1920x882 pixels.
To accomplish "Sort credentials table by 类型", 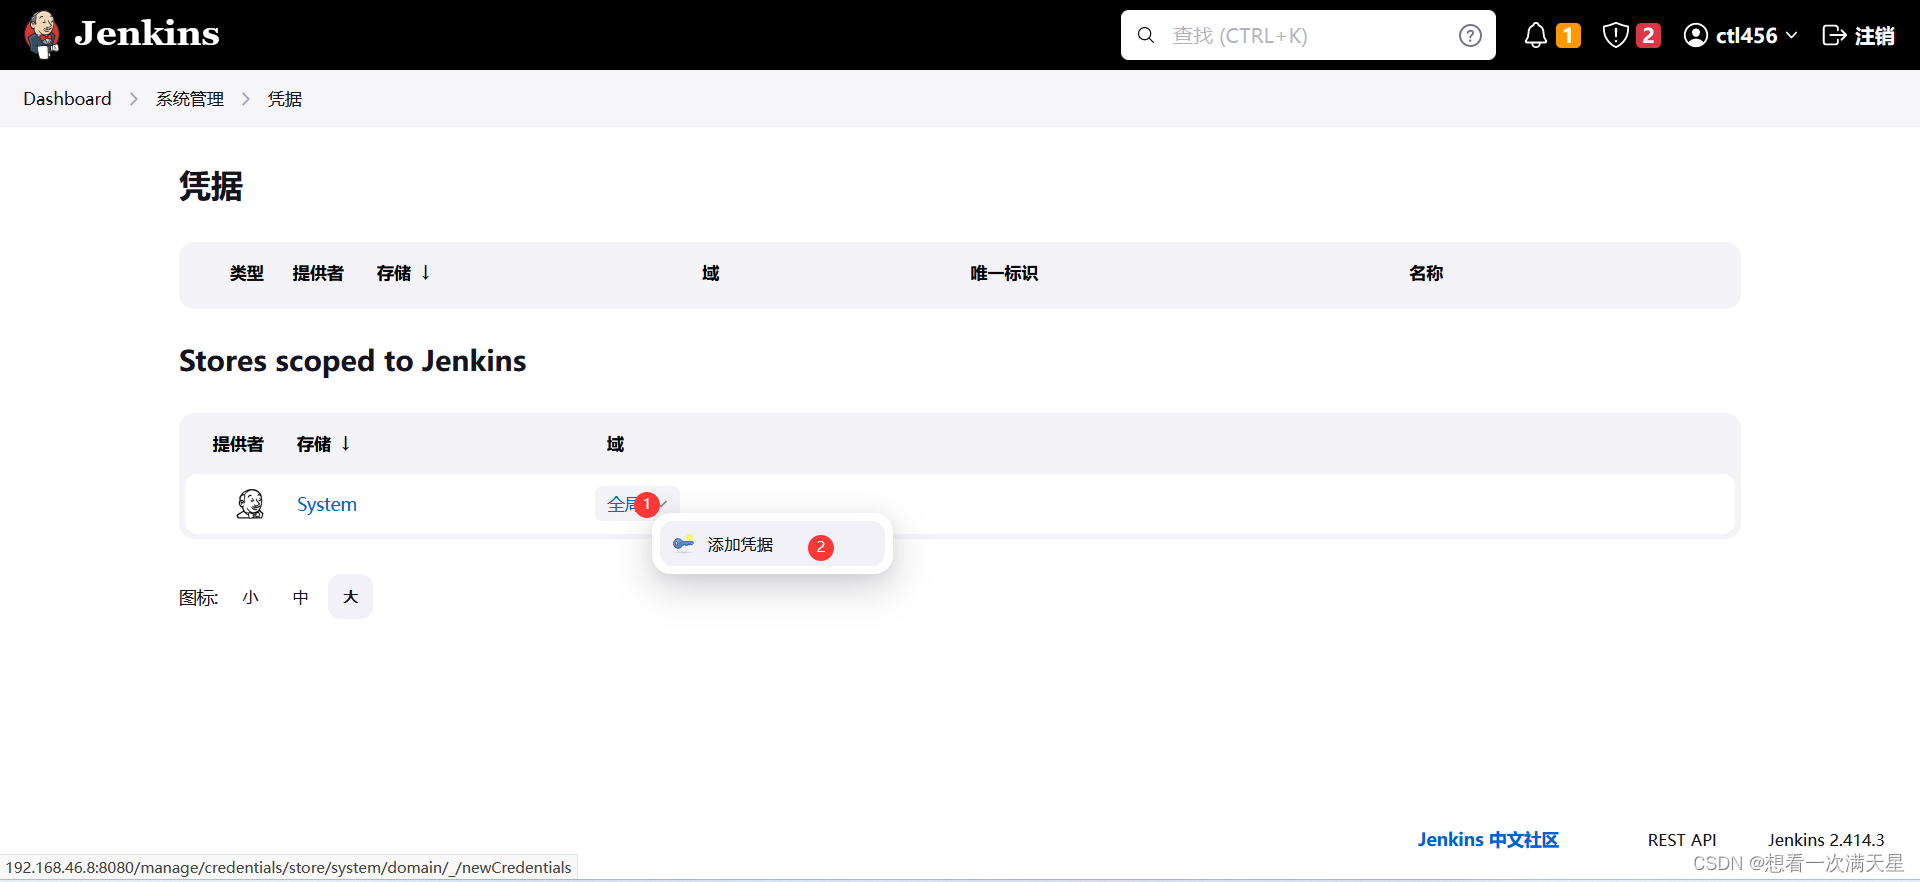I will (246, 273).
